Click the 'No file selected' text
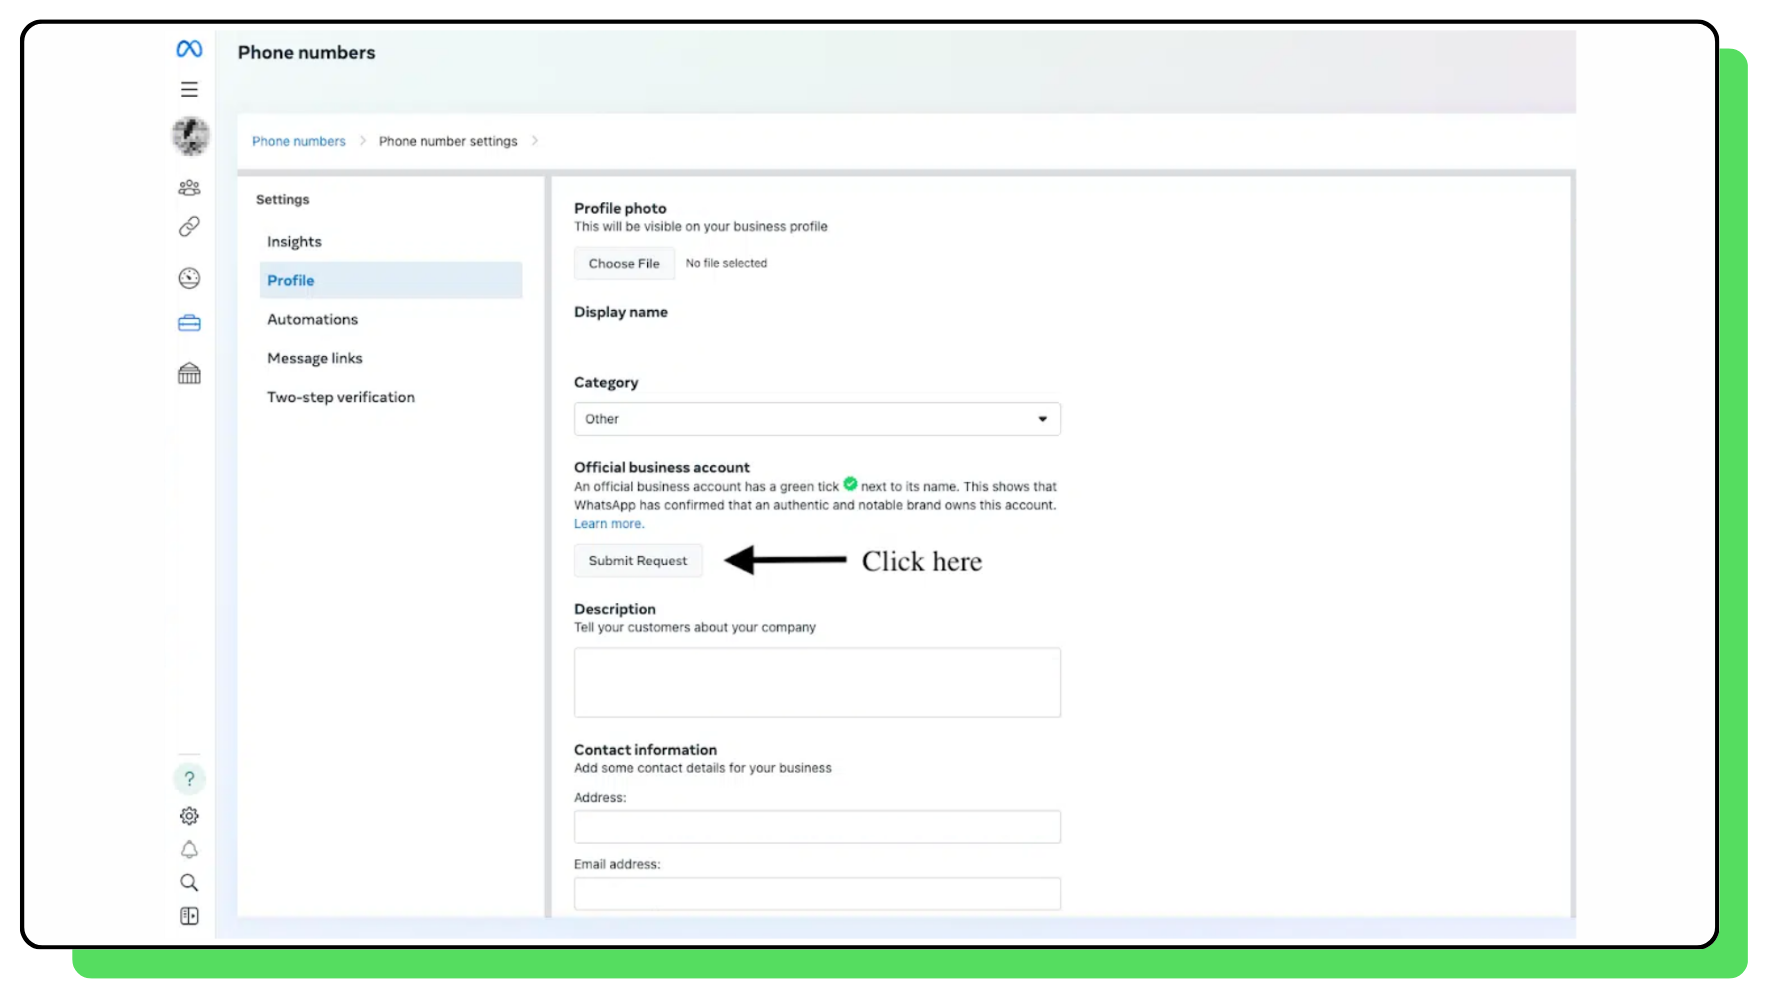Screen dimensions: 1776x1004 click(x=726, y=264)
